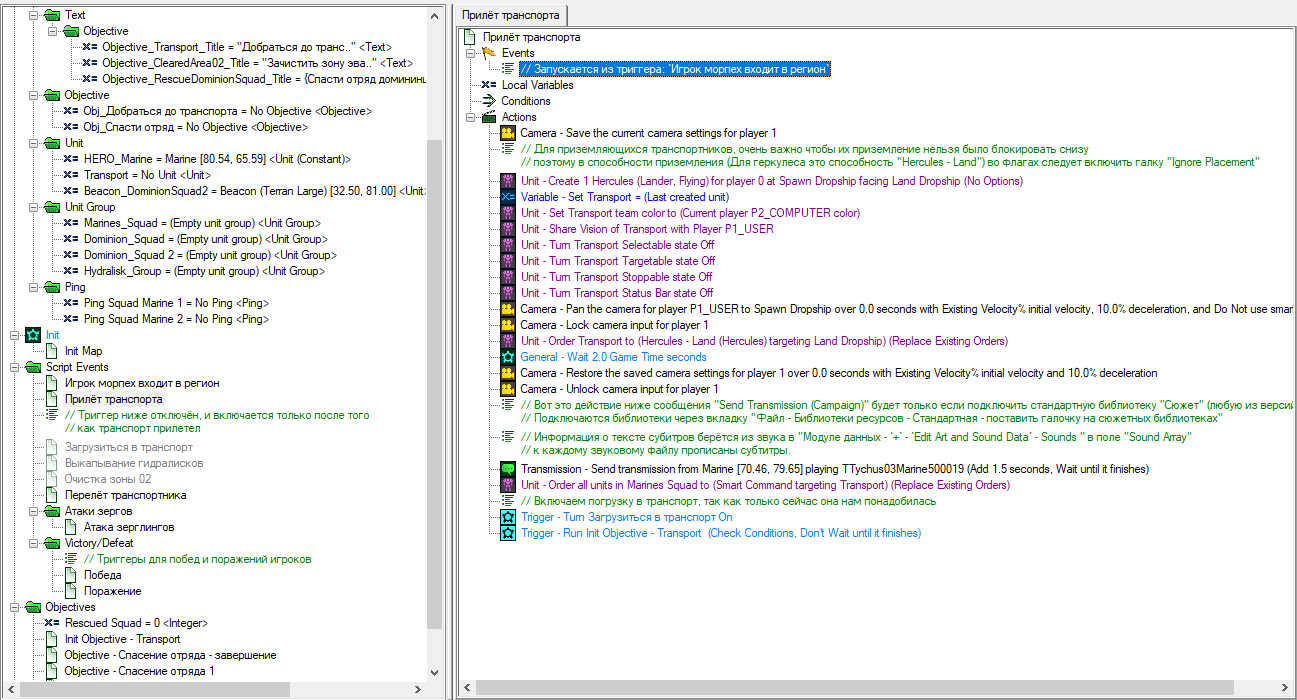Click the variable icon for Set Transport action
This screenshot has height=700, width=1297.
507,197
